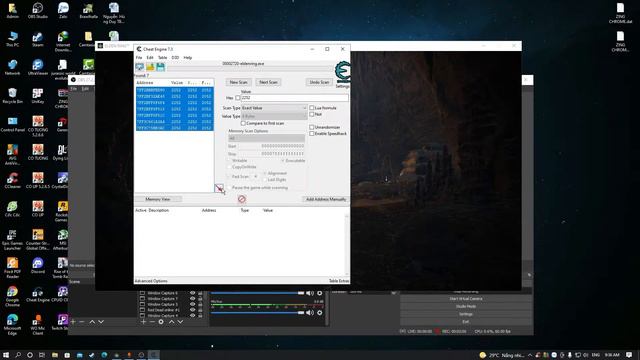Open Mic/Aux audio settings gear in OBS

(320, 313)
